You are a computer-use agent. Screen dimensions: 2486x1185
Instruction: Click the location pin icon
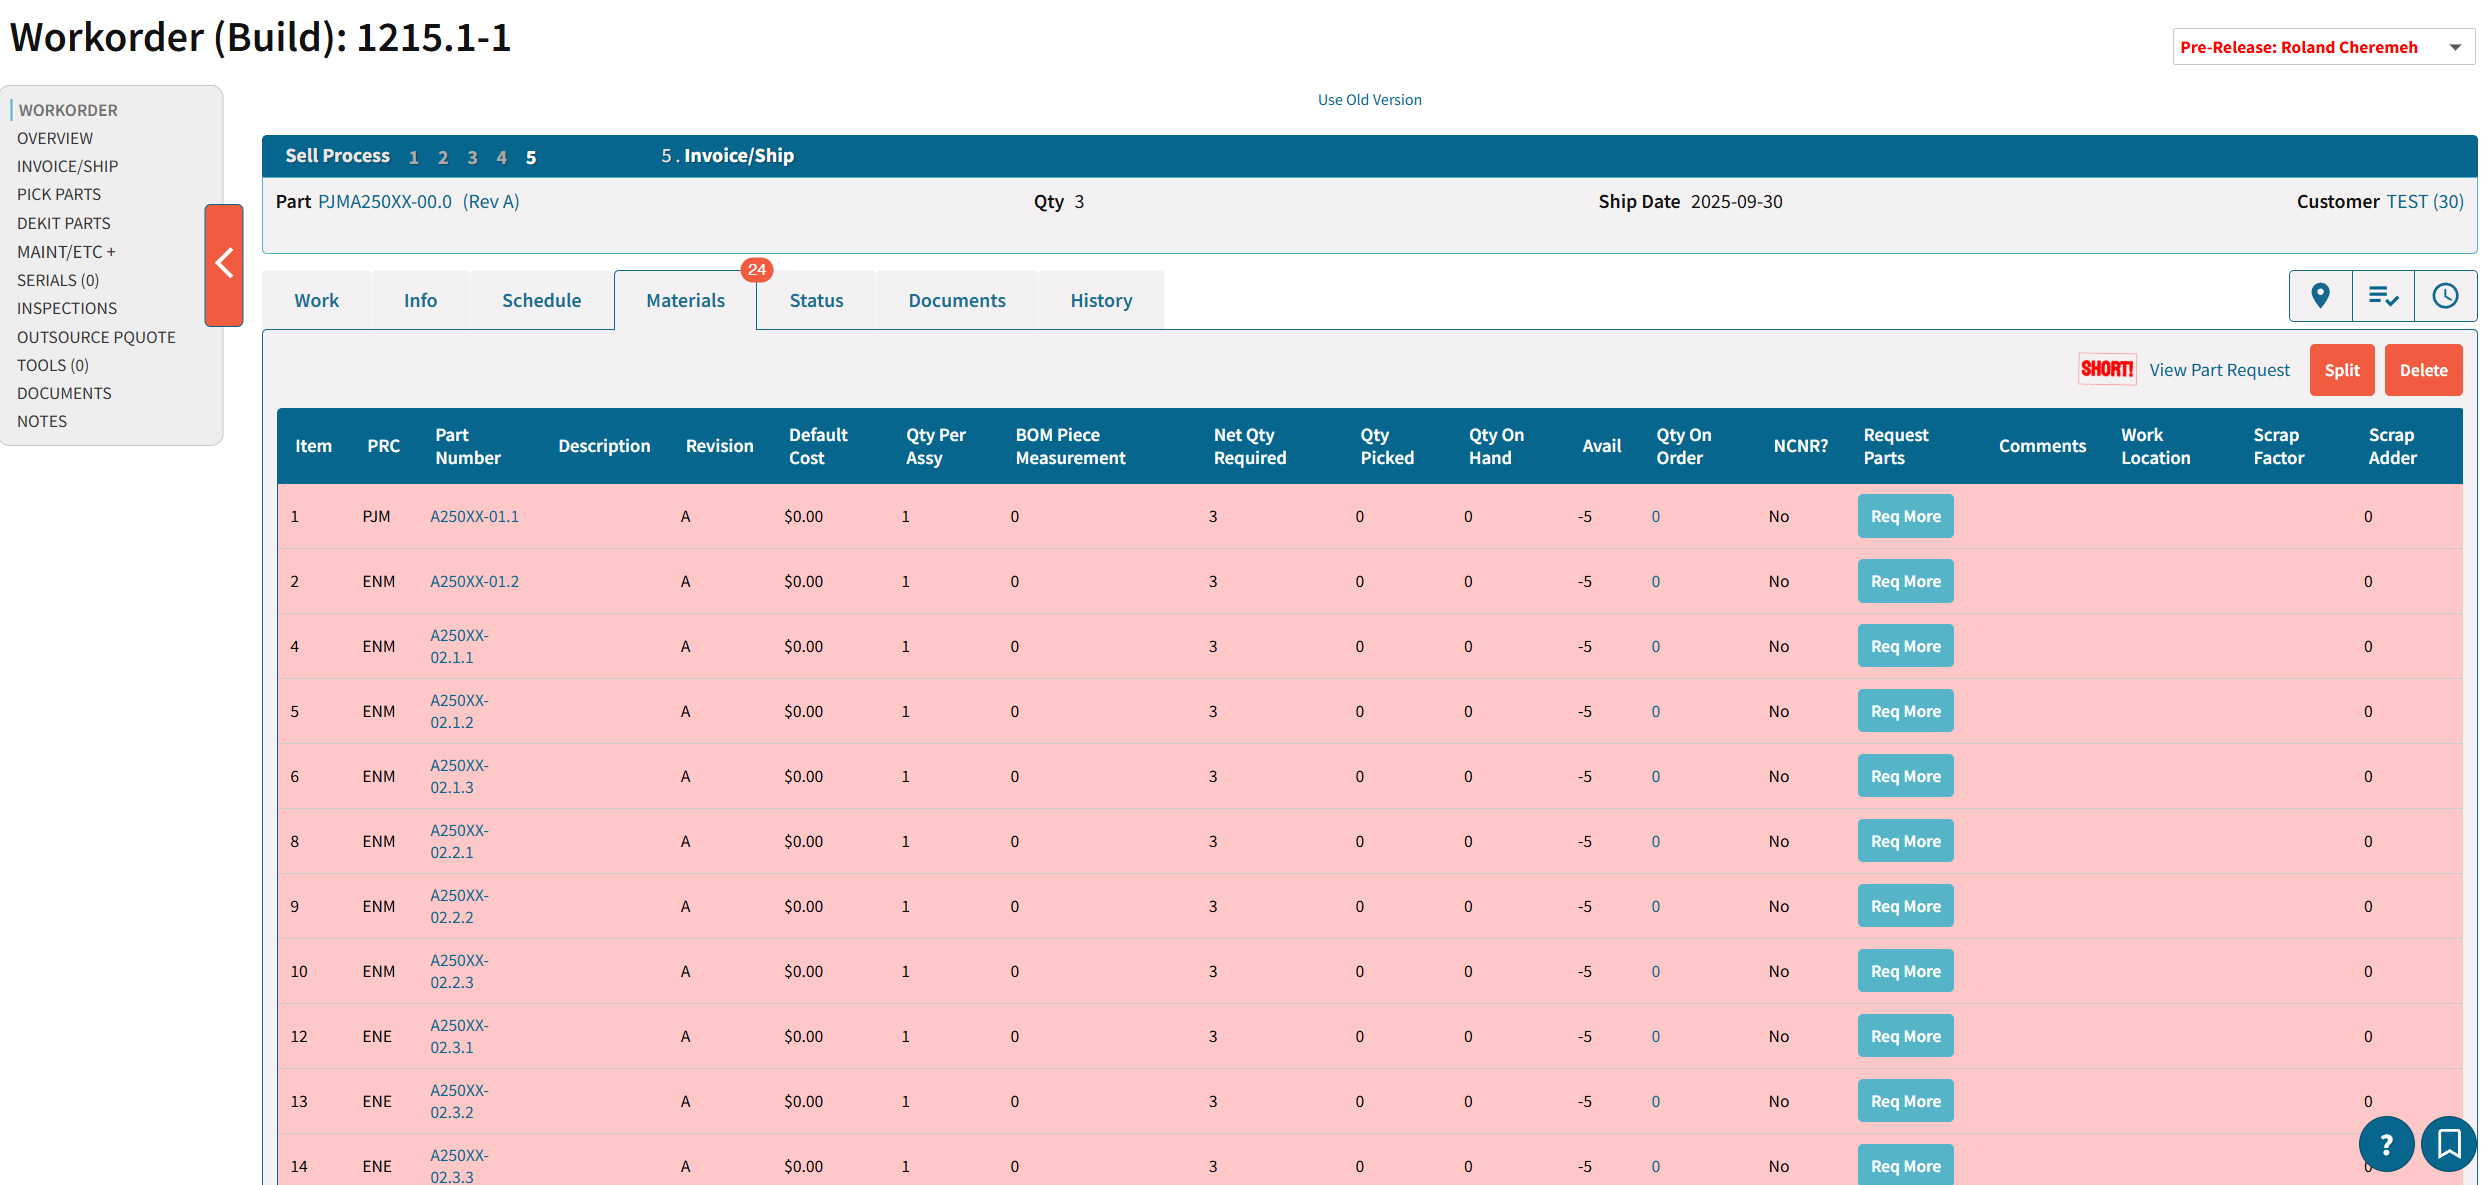[2320, 296]
